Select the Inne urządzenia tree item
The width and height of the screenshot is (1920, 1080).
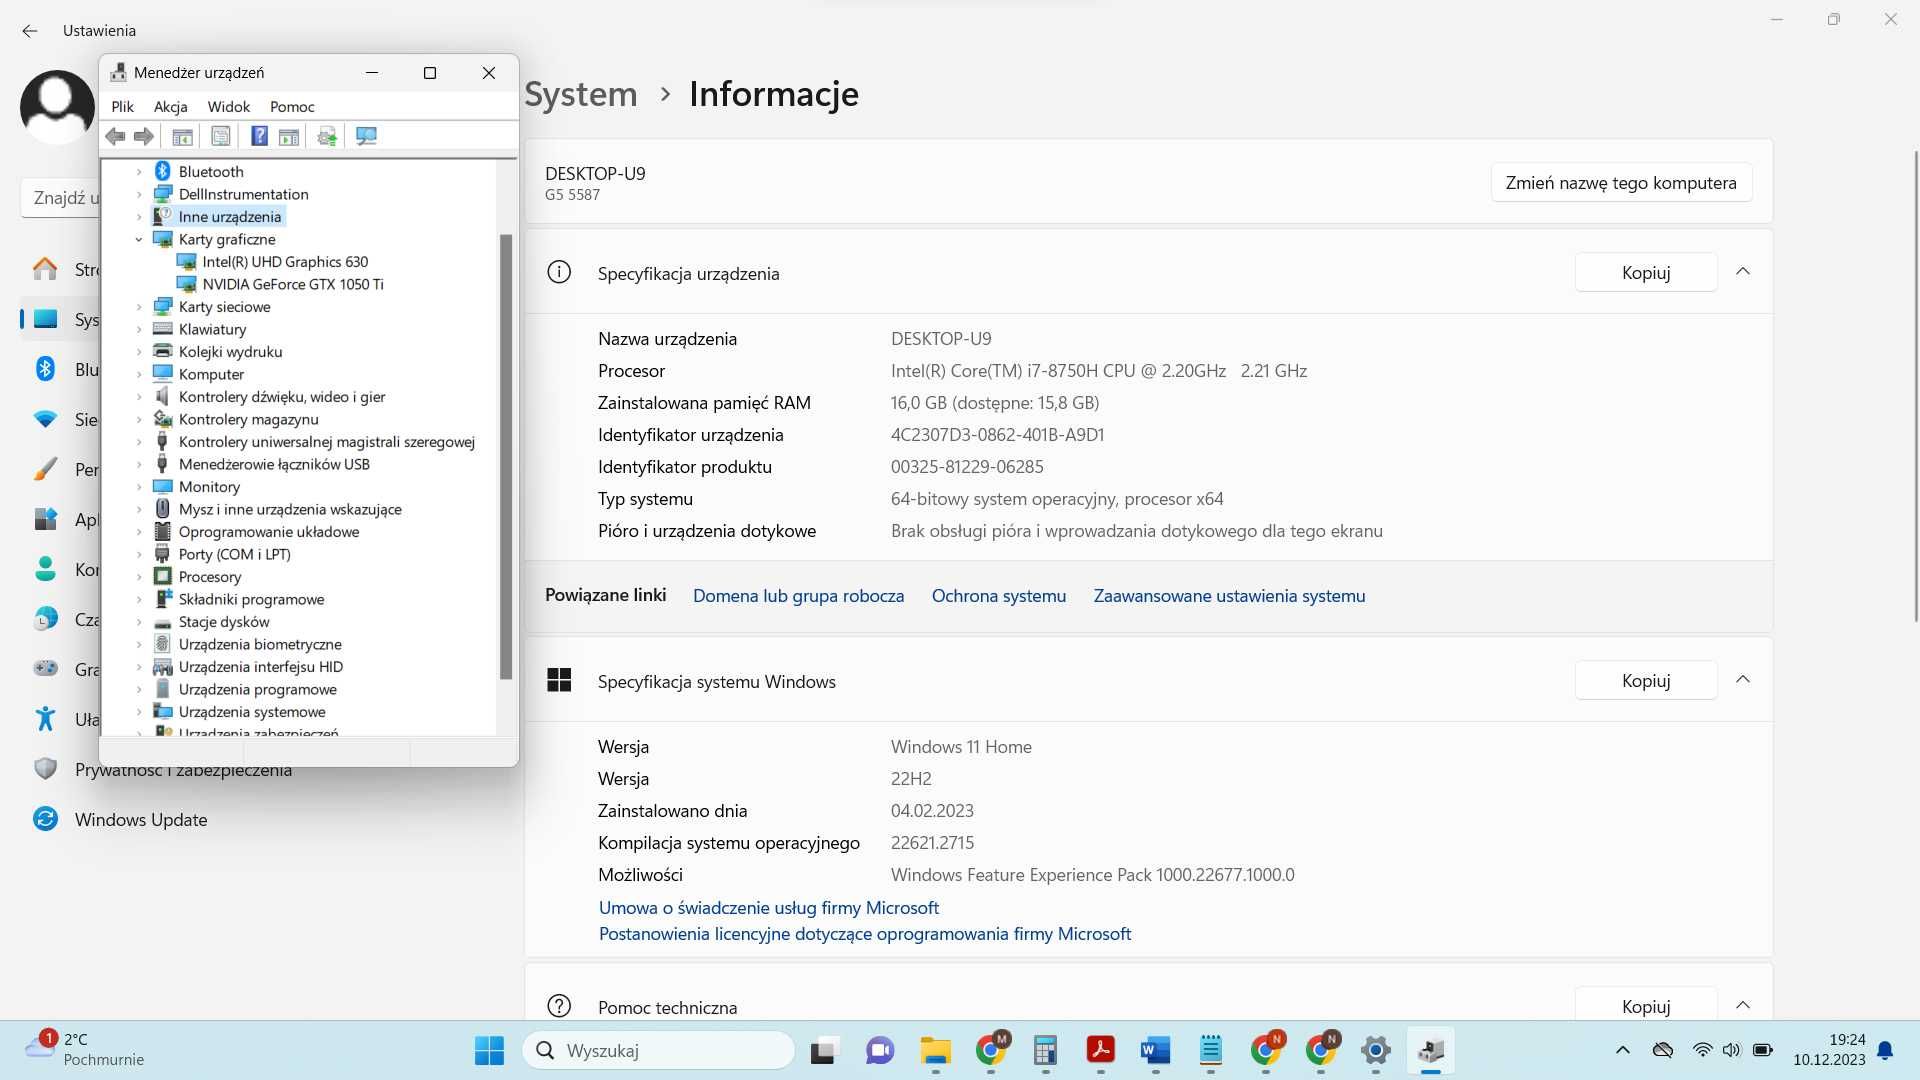tap(229, 216)
